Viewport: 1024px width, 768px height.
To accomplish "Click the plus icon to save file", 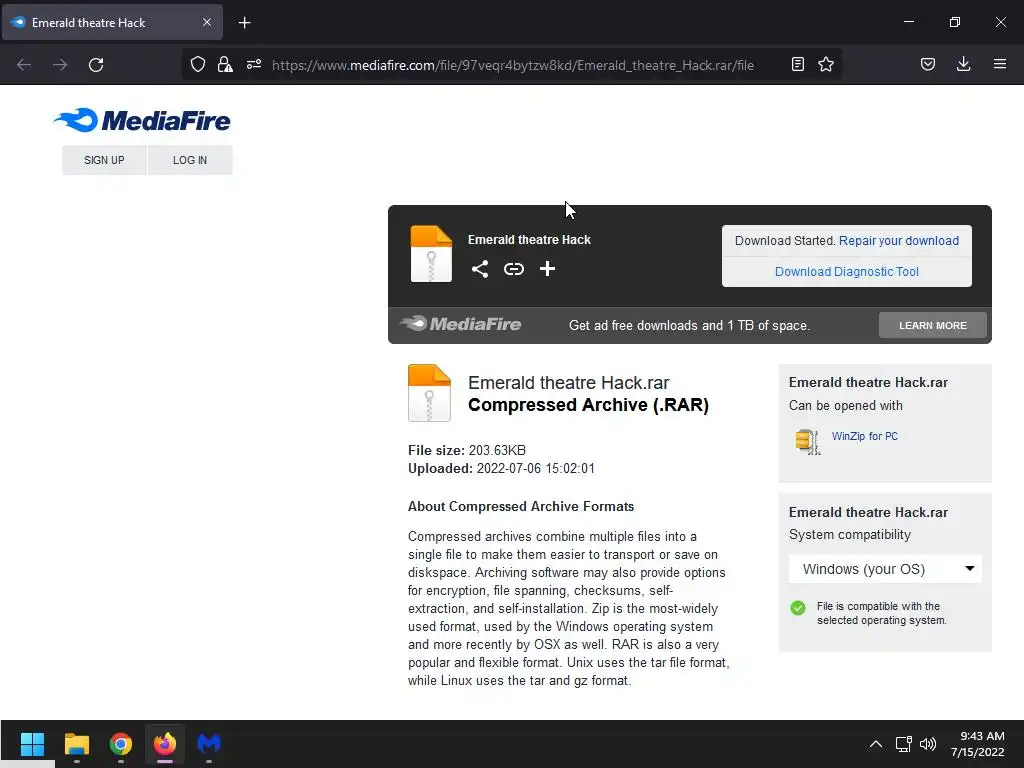I will tap(547, 268).
